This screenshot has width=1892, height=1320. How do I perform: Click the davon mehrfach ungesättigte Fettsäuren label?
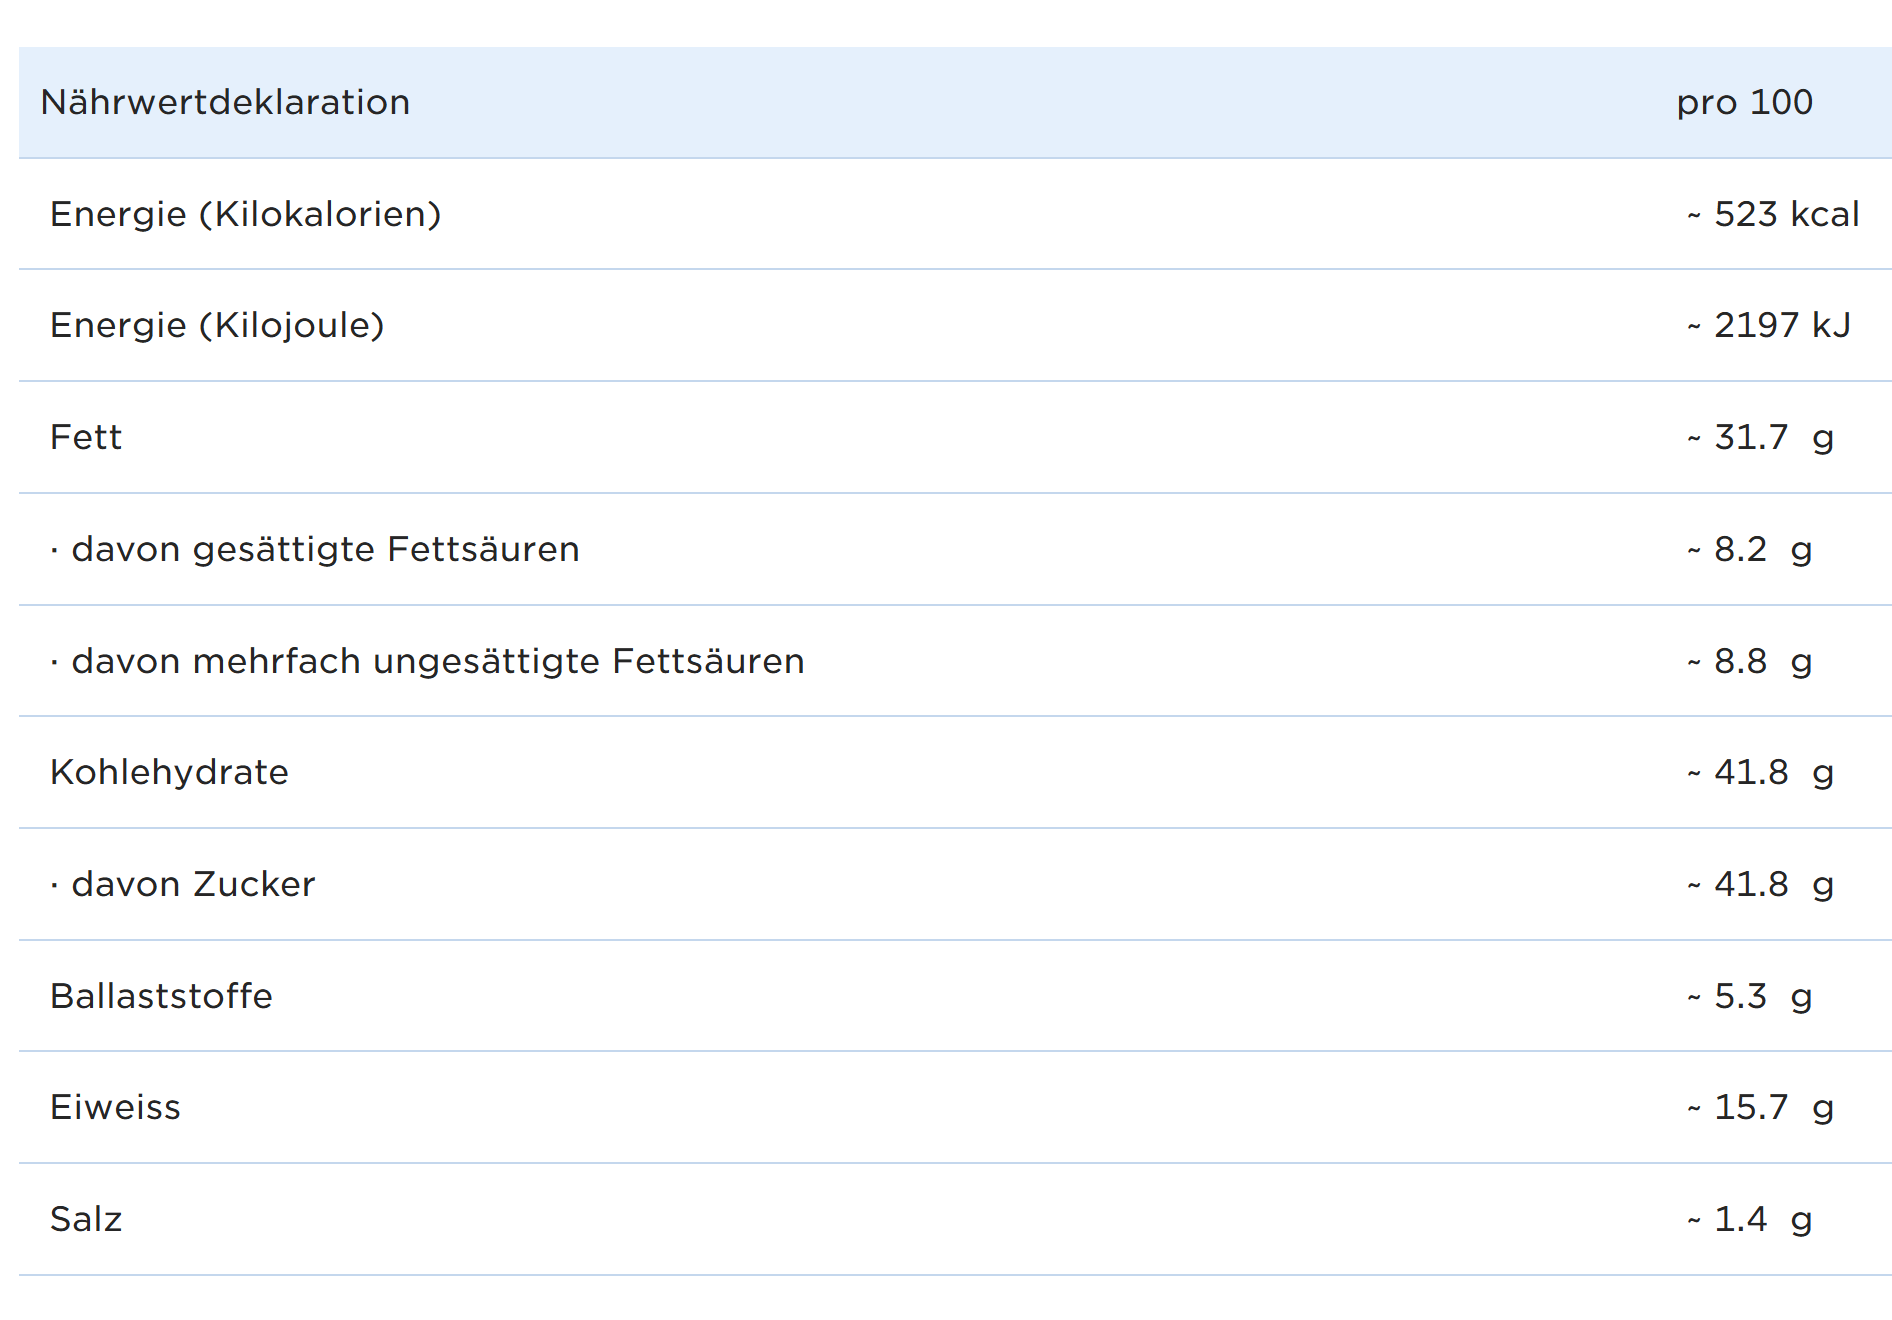pyautogui.click(x=437, y=661)
